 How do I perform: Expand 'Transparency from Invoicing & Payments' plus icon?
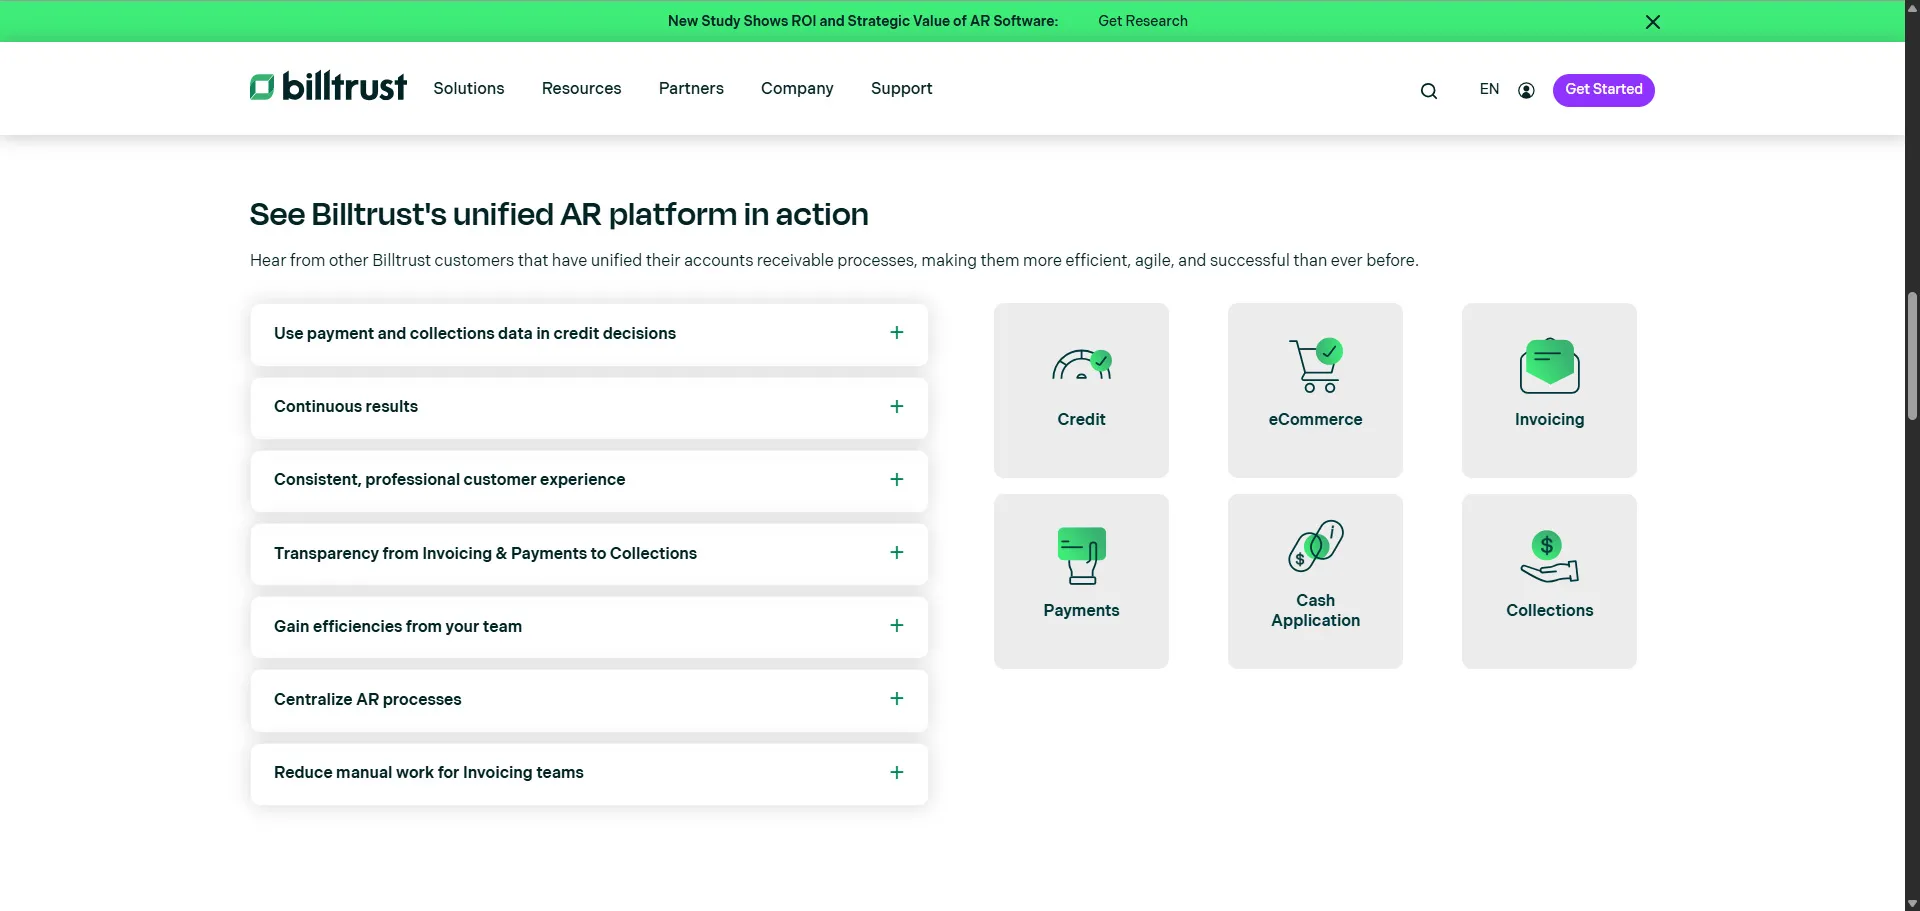(x=897, y=552)
